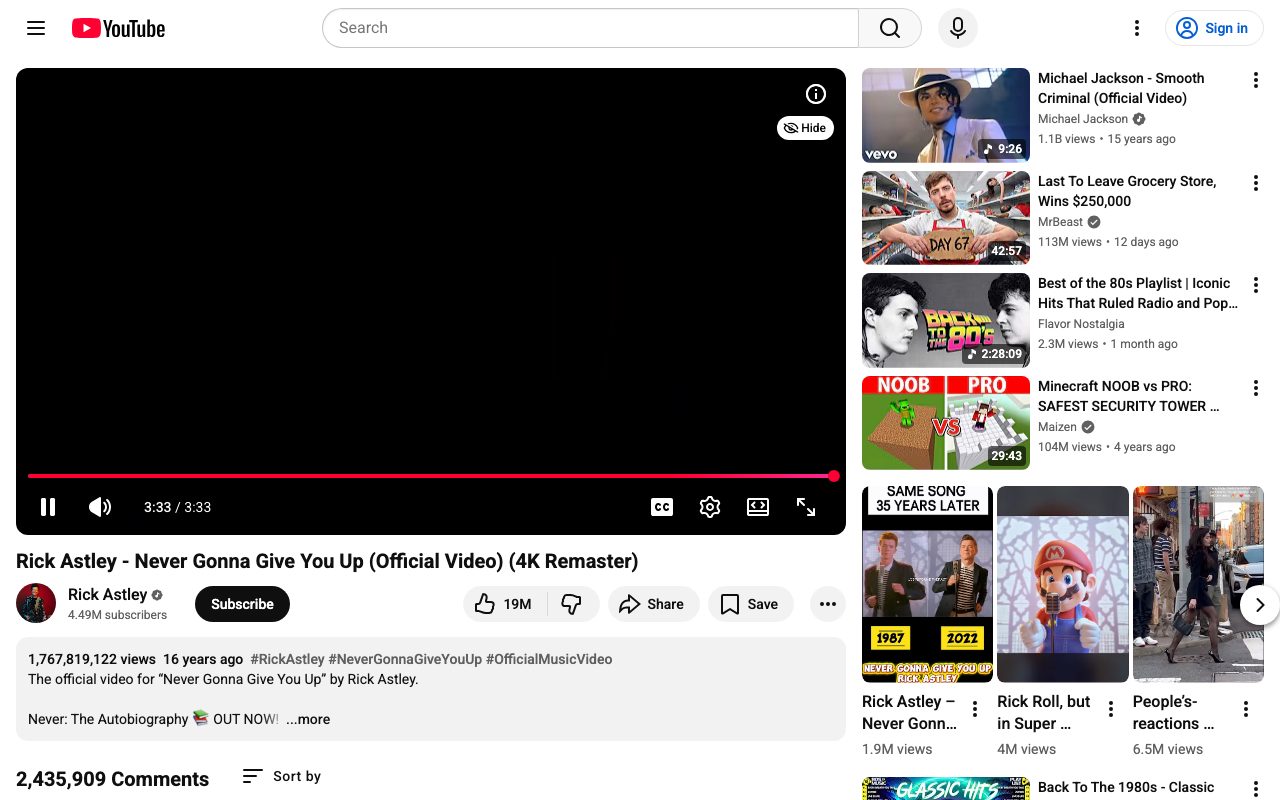Click the #OfficialMusicVideo hashtag

coord(549,659)
